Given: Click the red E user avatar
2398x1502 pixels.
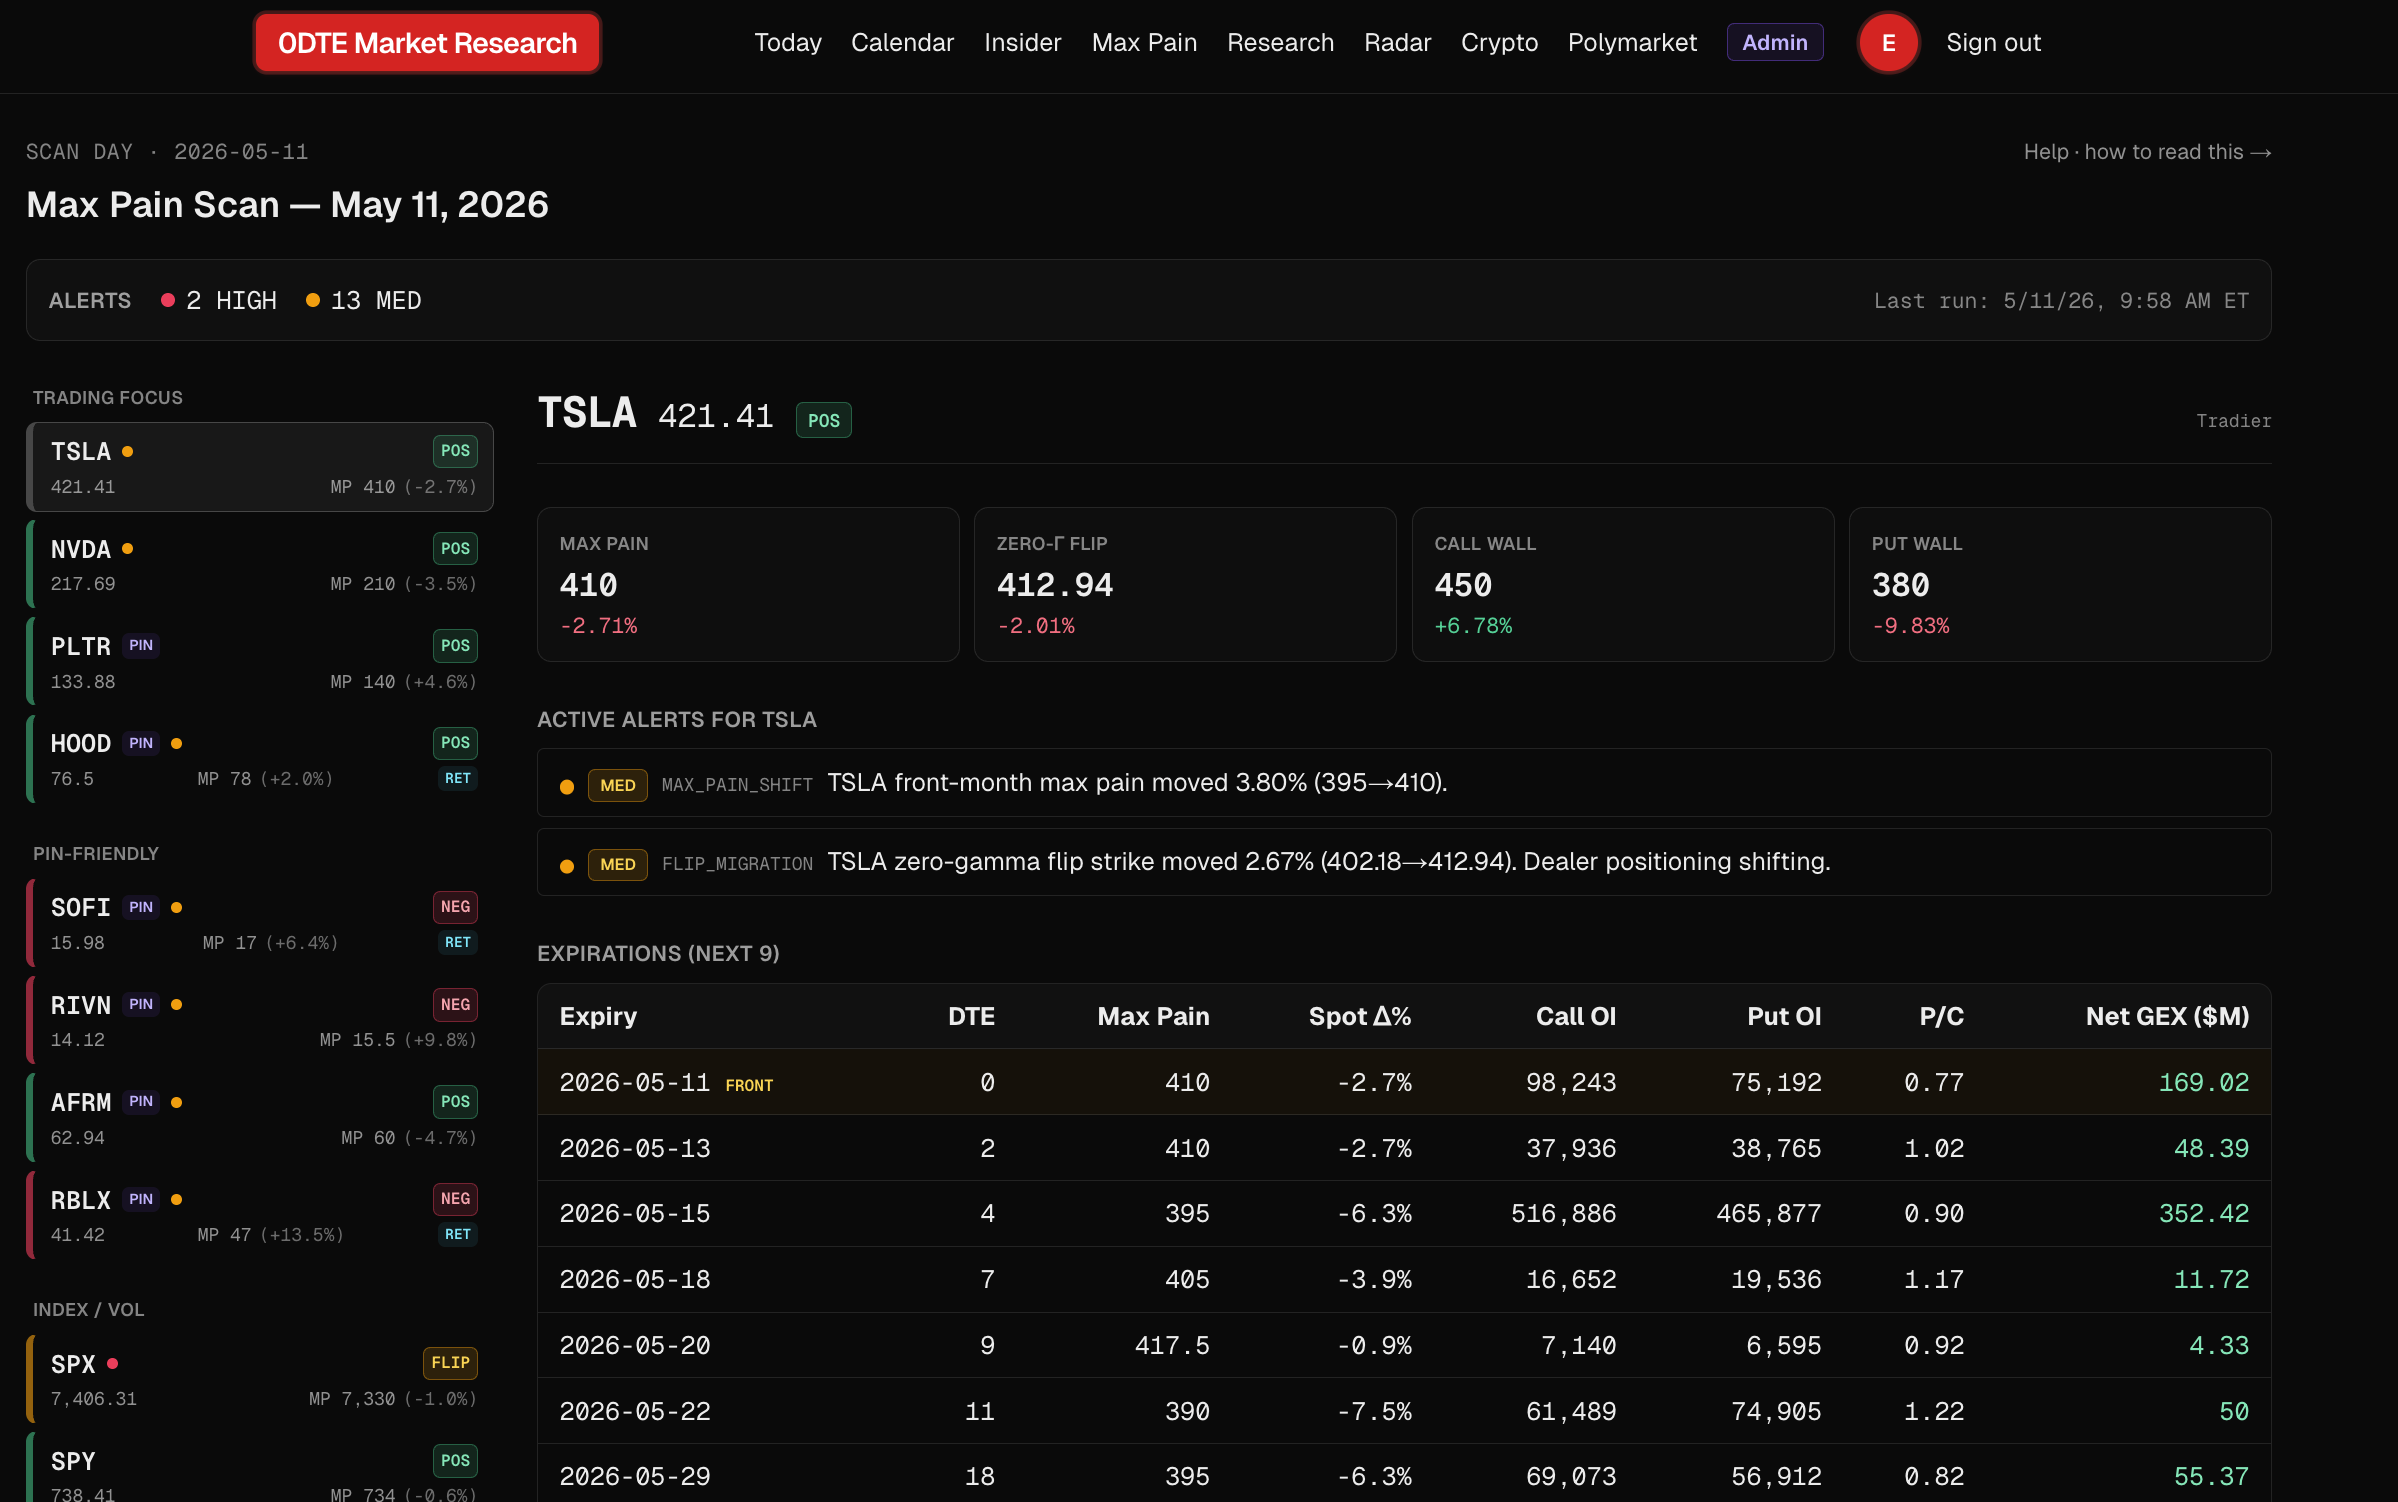Looking at the screenshot, I should pos(1888,43).
